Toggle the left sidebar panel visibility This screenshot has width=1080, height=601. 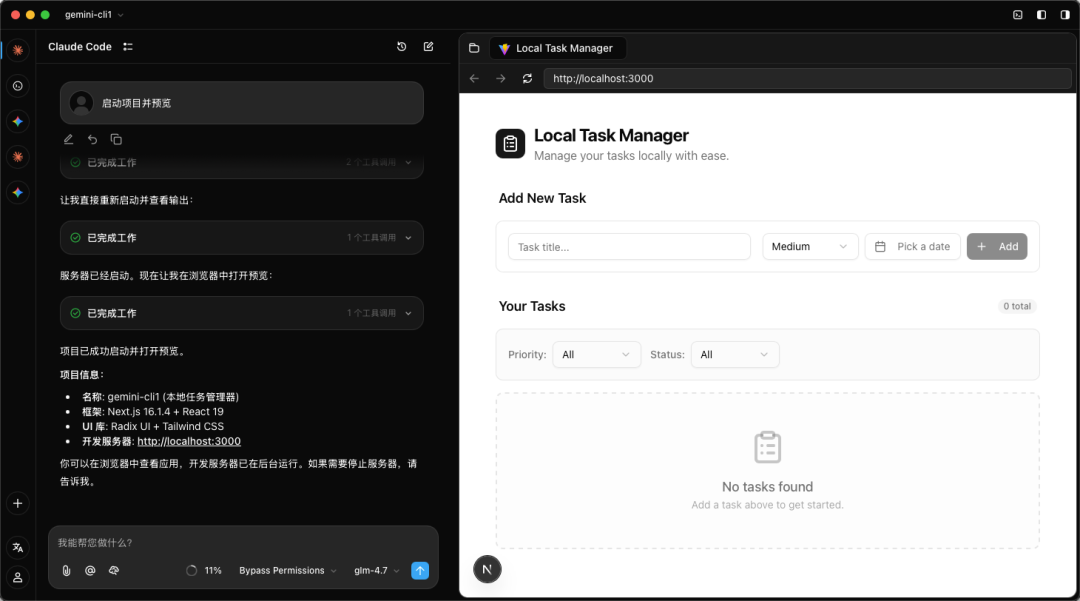coord(1041,15)
